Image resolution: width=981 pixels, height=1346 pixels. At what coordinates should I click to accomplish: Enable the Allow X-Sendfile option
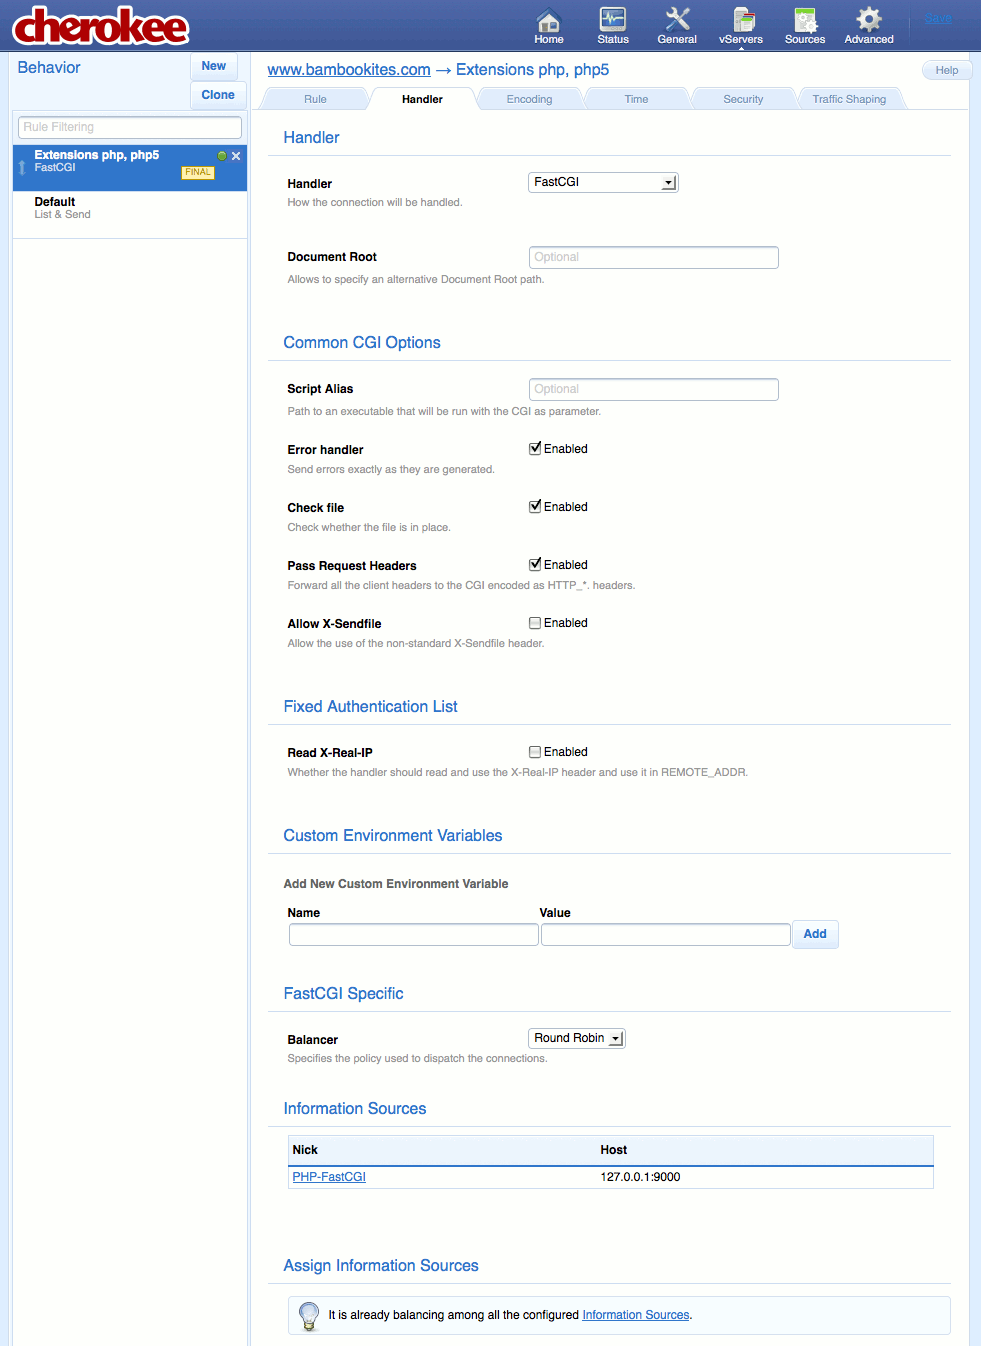[x=535, y=622]
